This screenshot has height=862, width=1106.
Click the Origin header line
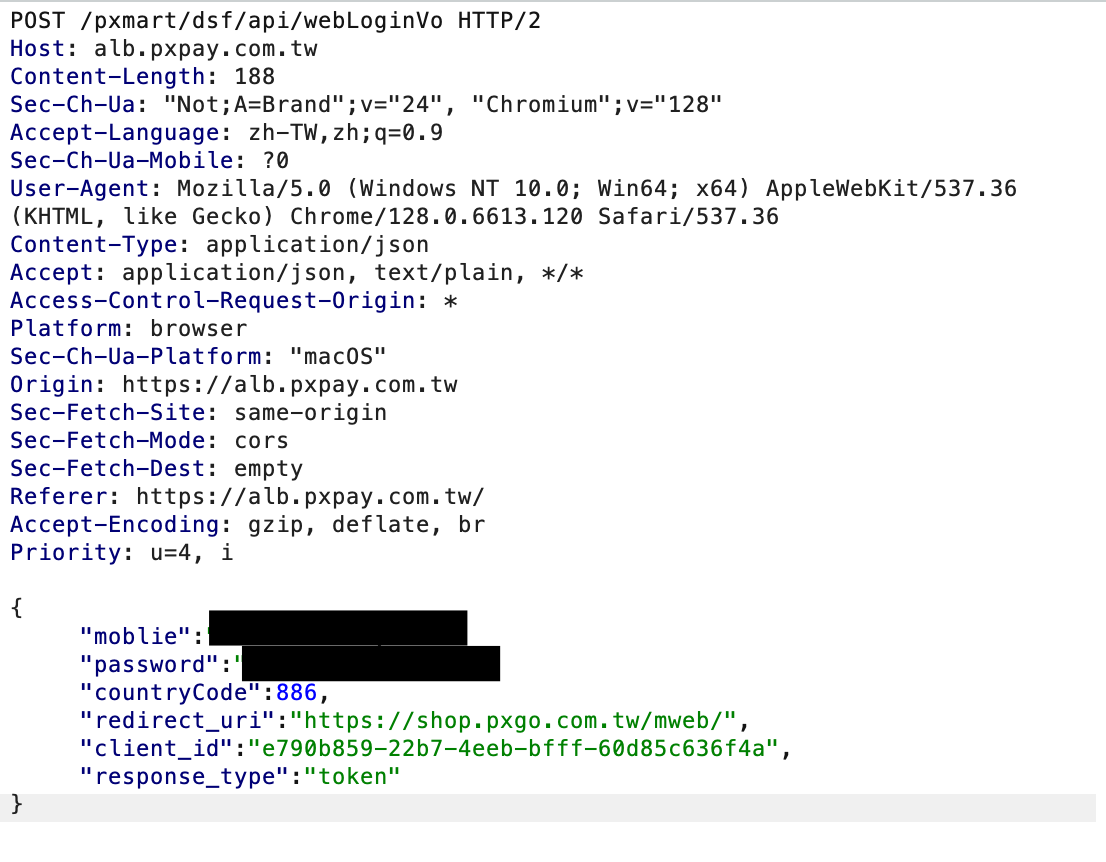click(233, 384)
